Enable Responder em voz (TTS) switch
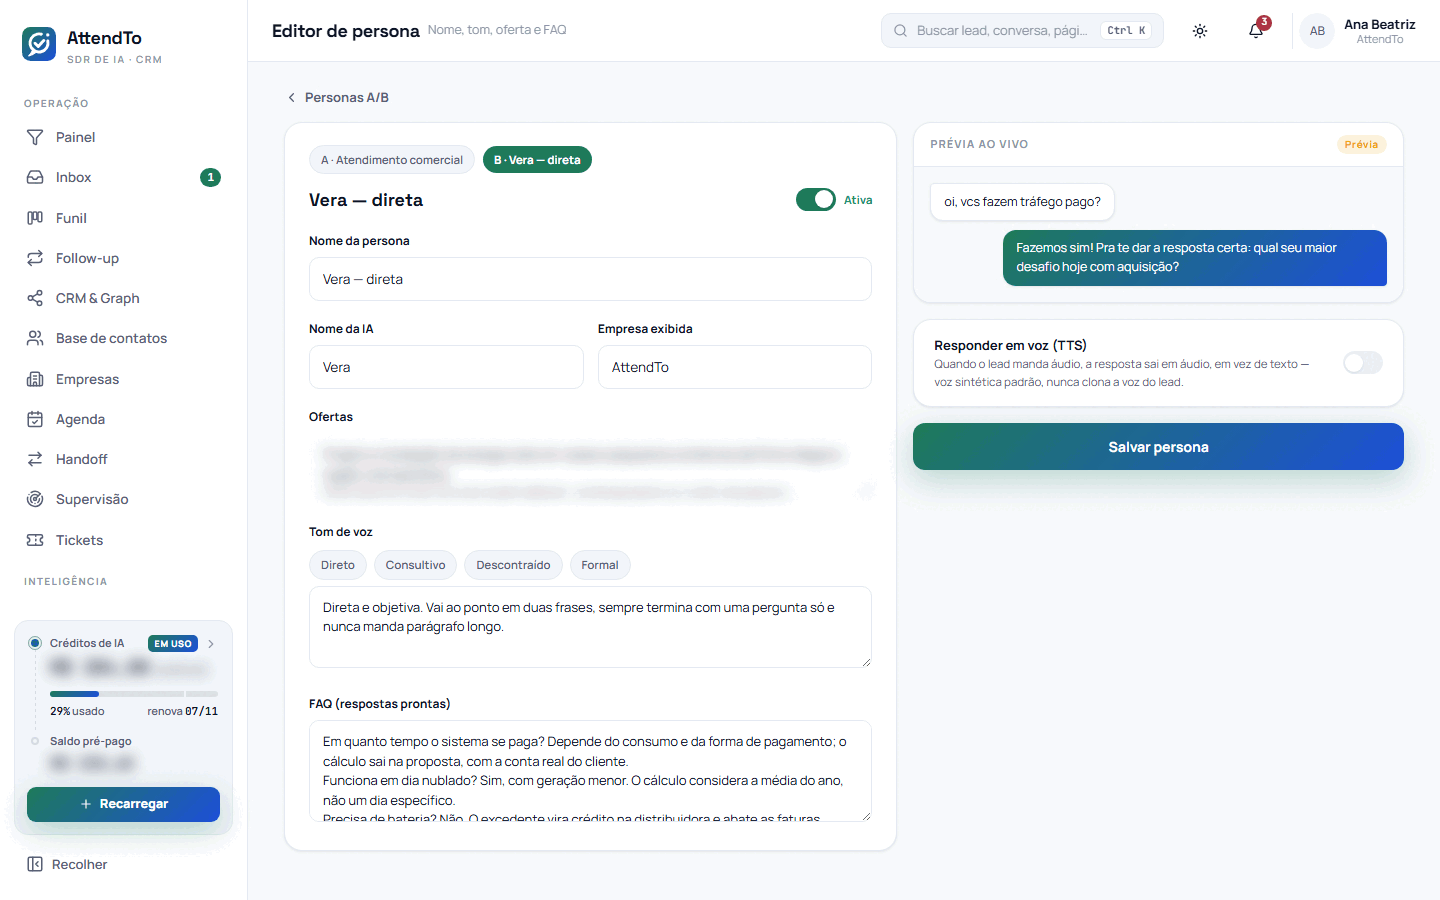Screen dimensions: 1440x900 pyautogui.click(x=1363, y=362)
